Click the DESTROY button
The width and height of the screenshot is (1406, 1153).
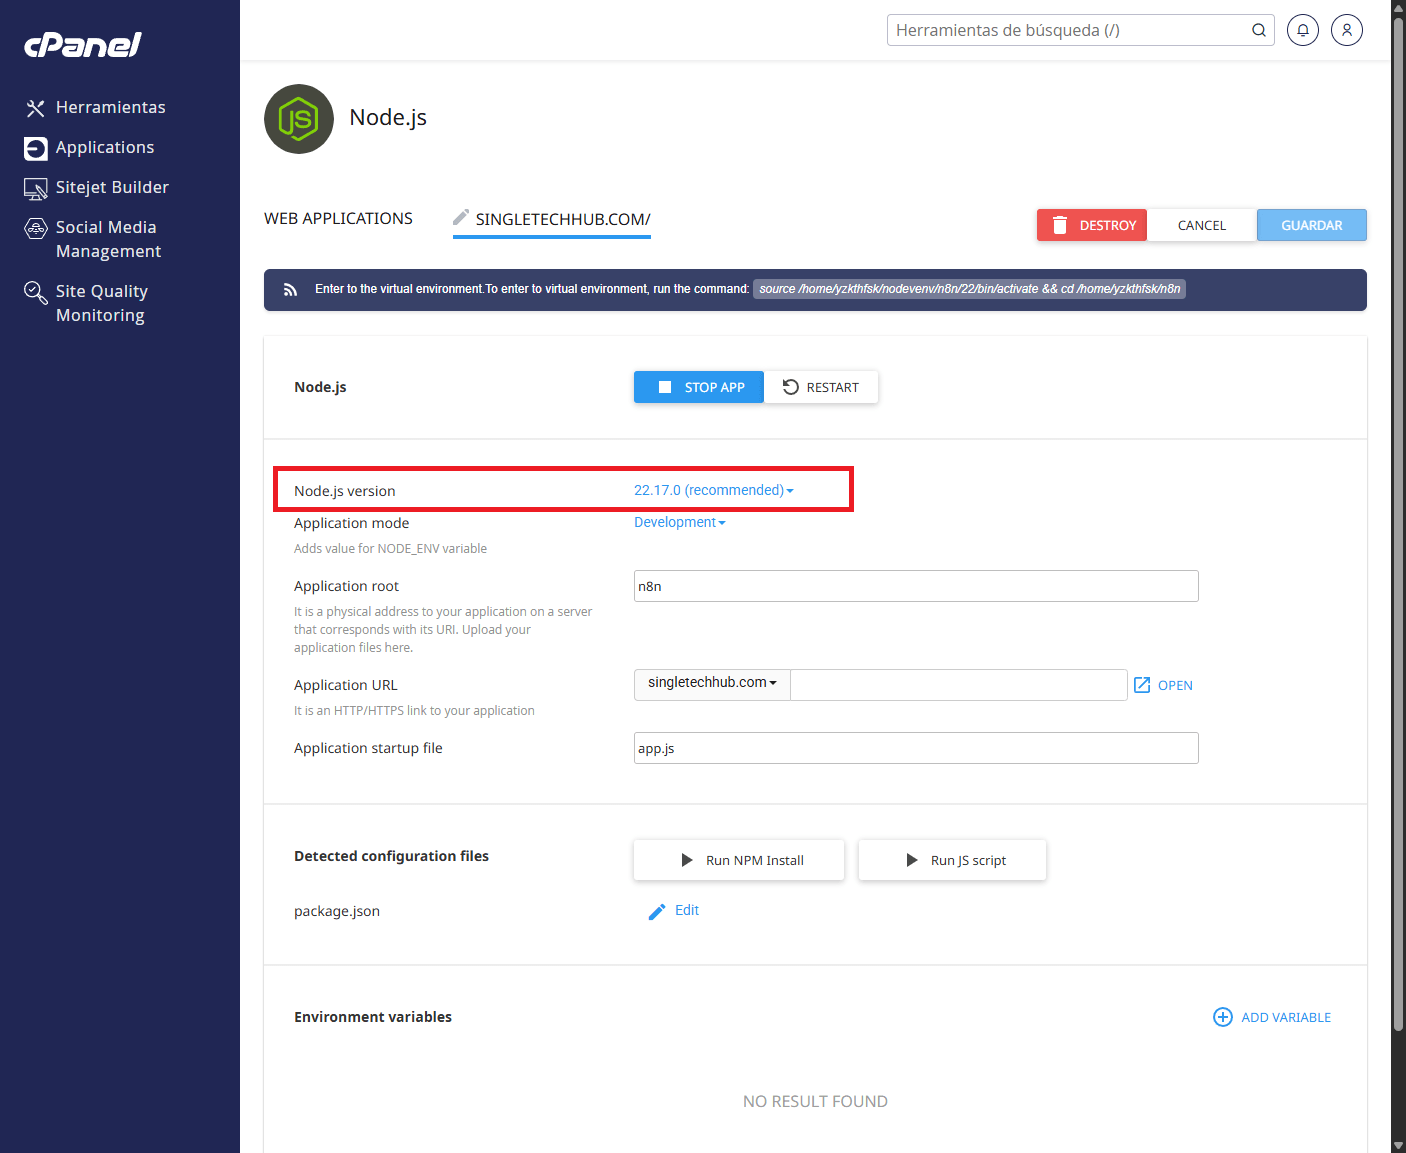[x=1092, y=225]
